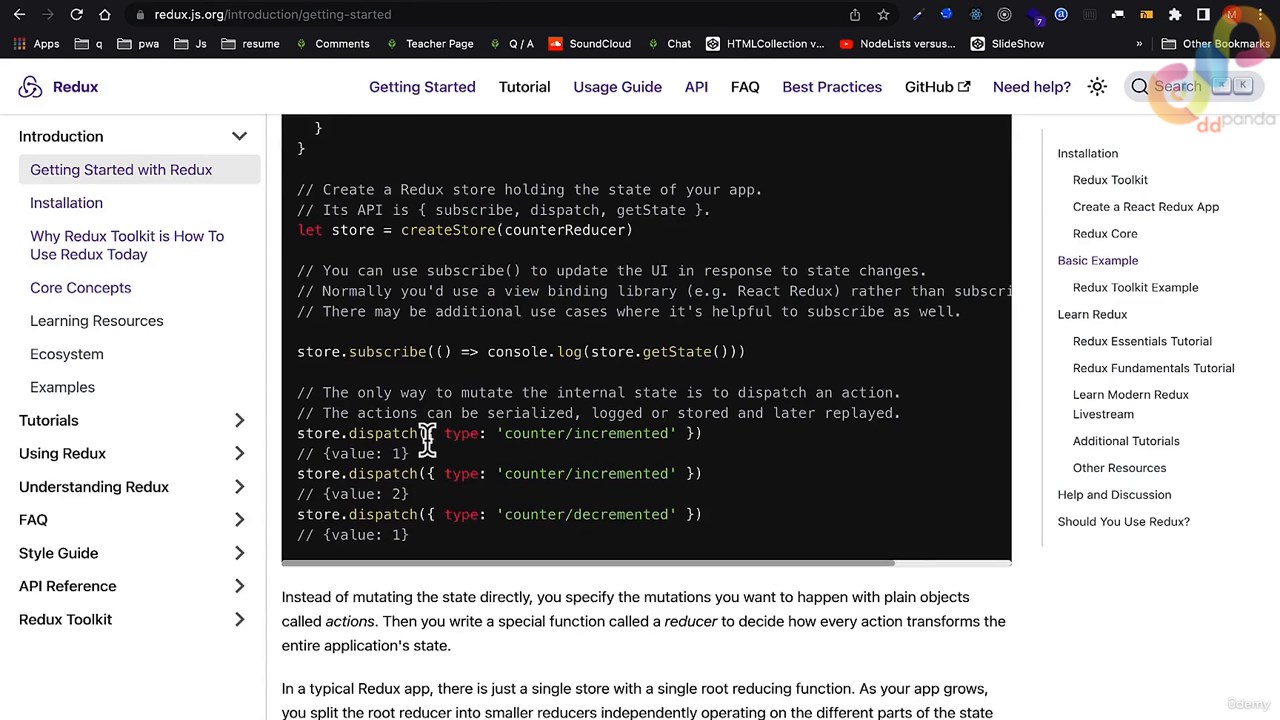Expand the Using Redux sidebar chevron

[239, 453]
